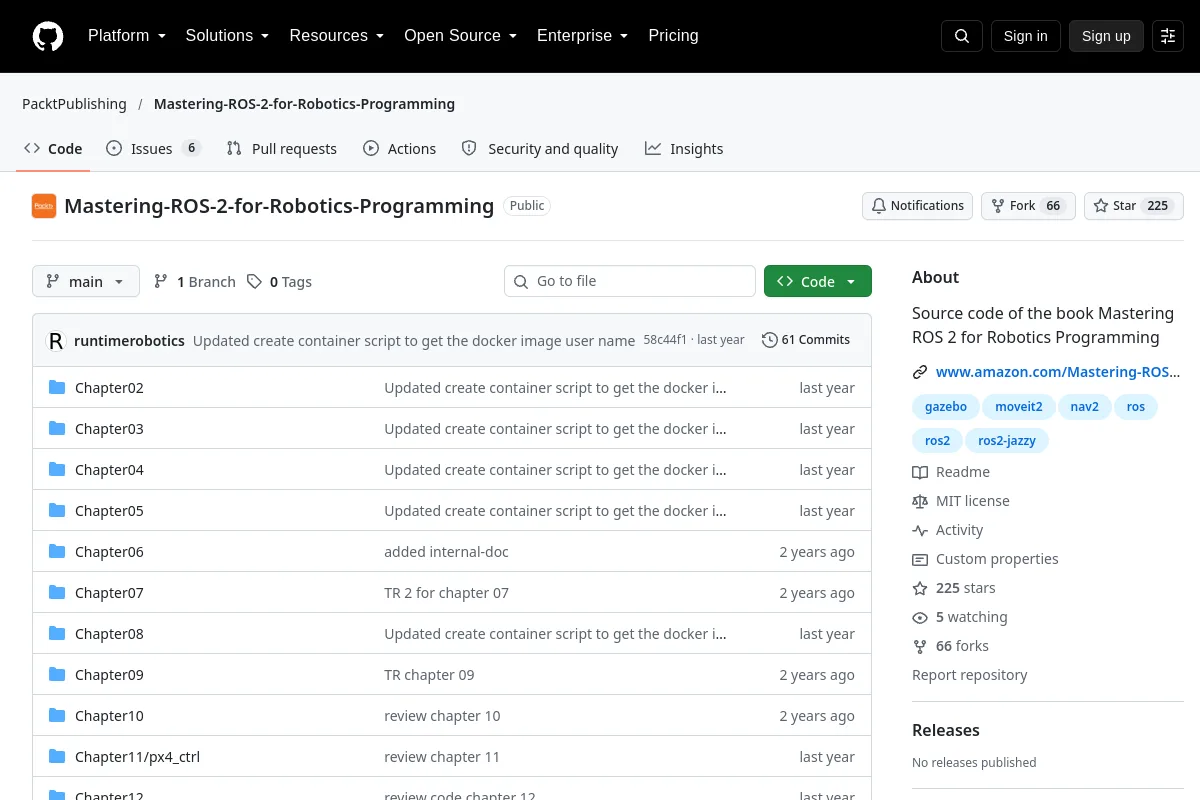Screen dimensions: 1200x800
Task: Open the search magnifier button
Action: pyautogui.click(x=962, y=36)
